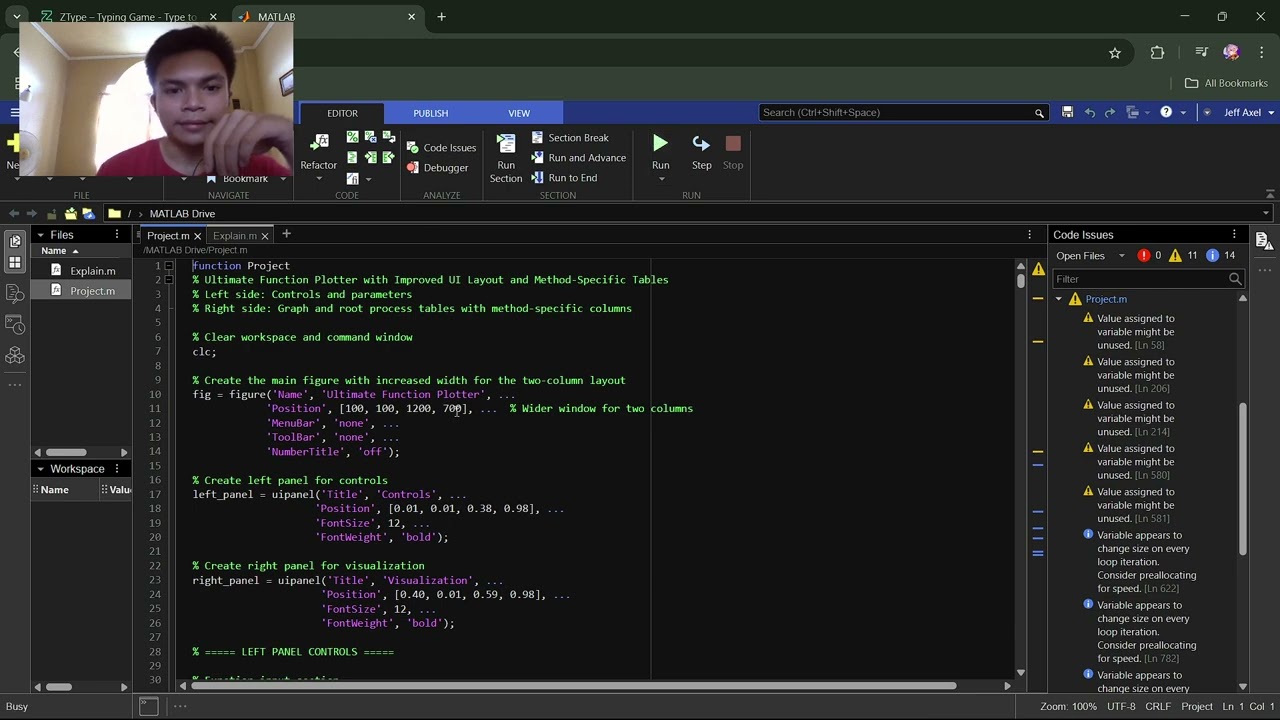Image resolution: width=1280 pixels, height=720 pixels.
Task: Insert a Section Break
Action: (x=570, y=138)
